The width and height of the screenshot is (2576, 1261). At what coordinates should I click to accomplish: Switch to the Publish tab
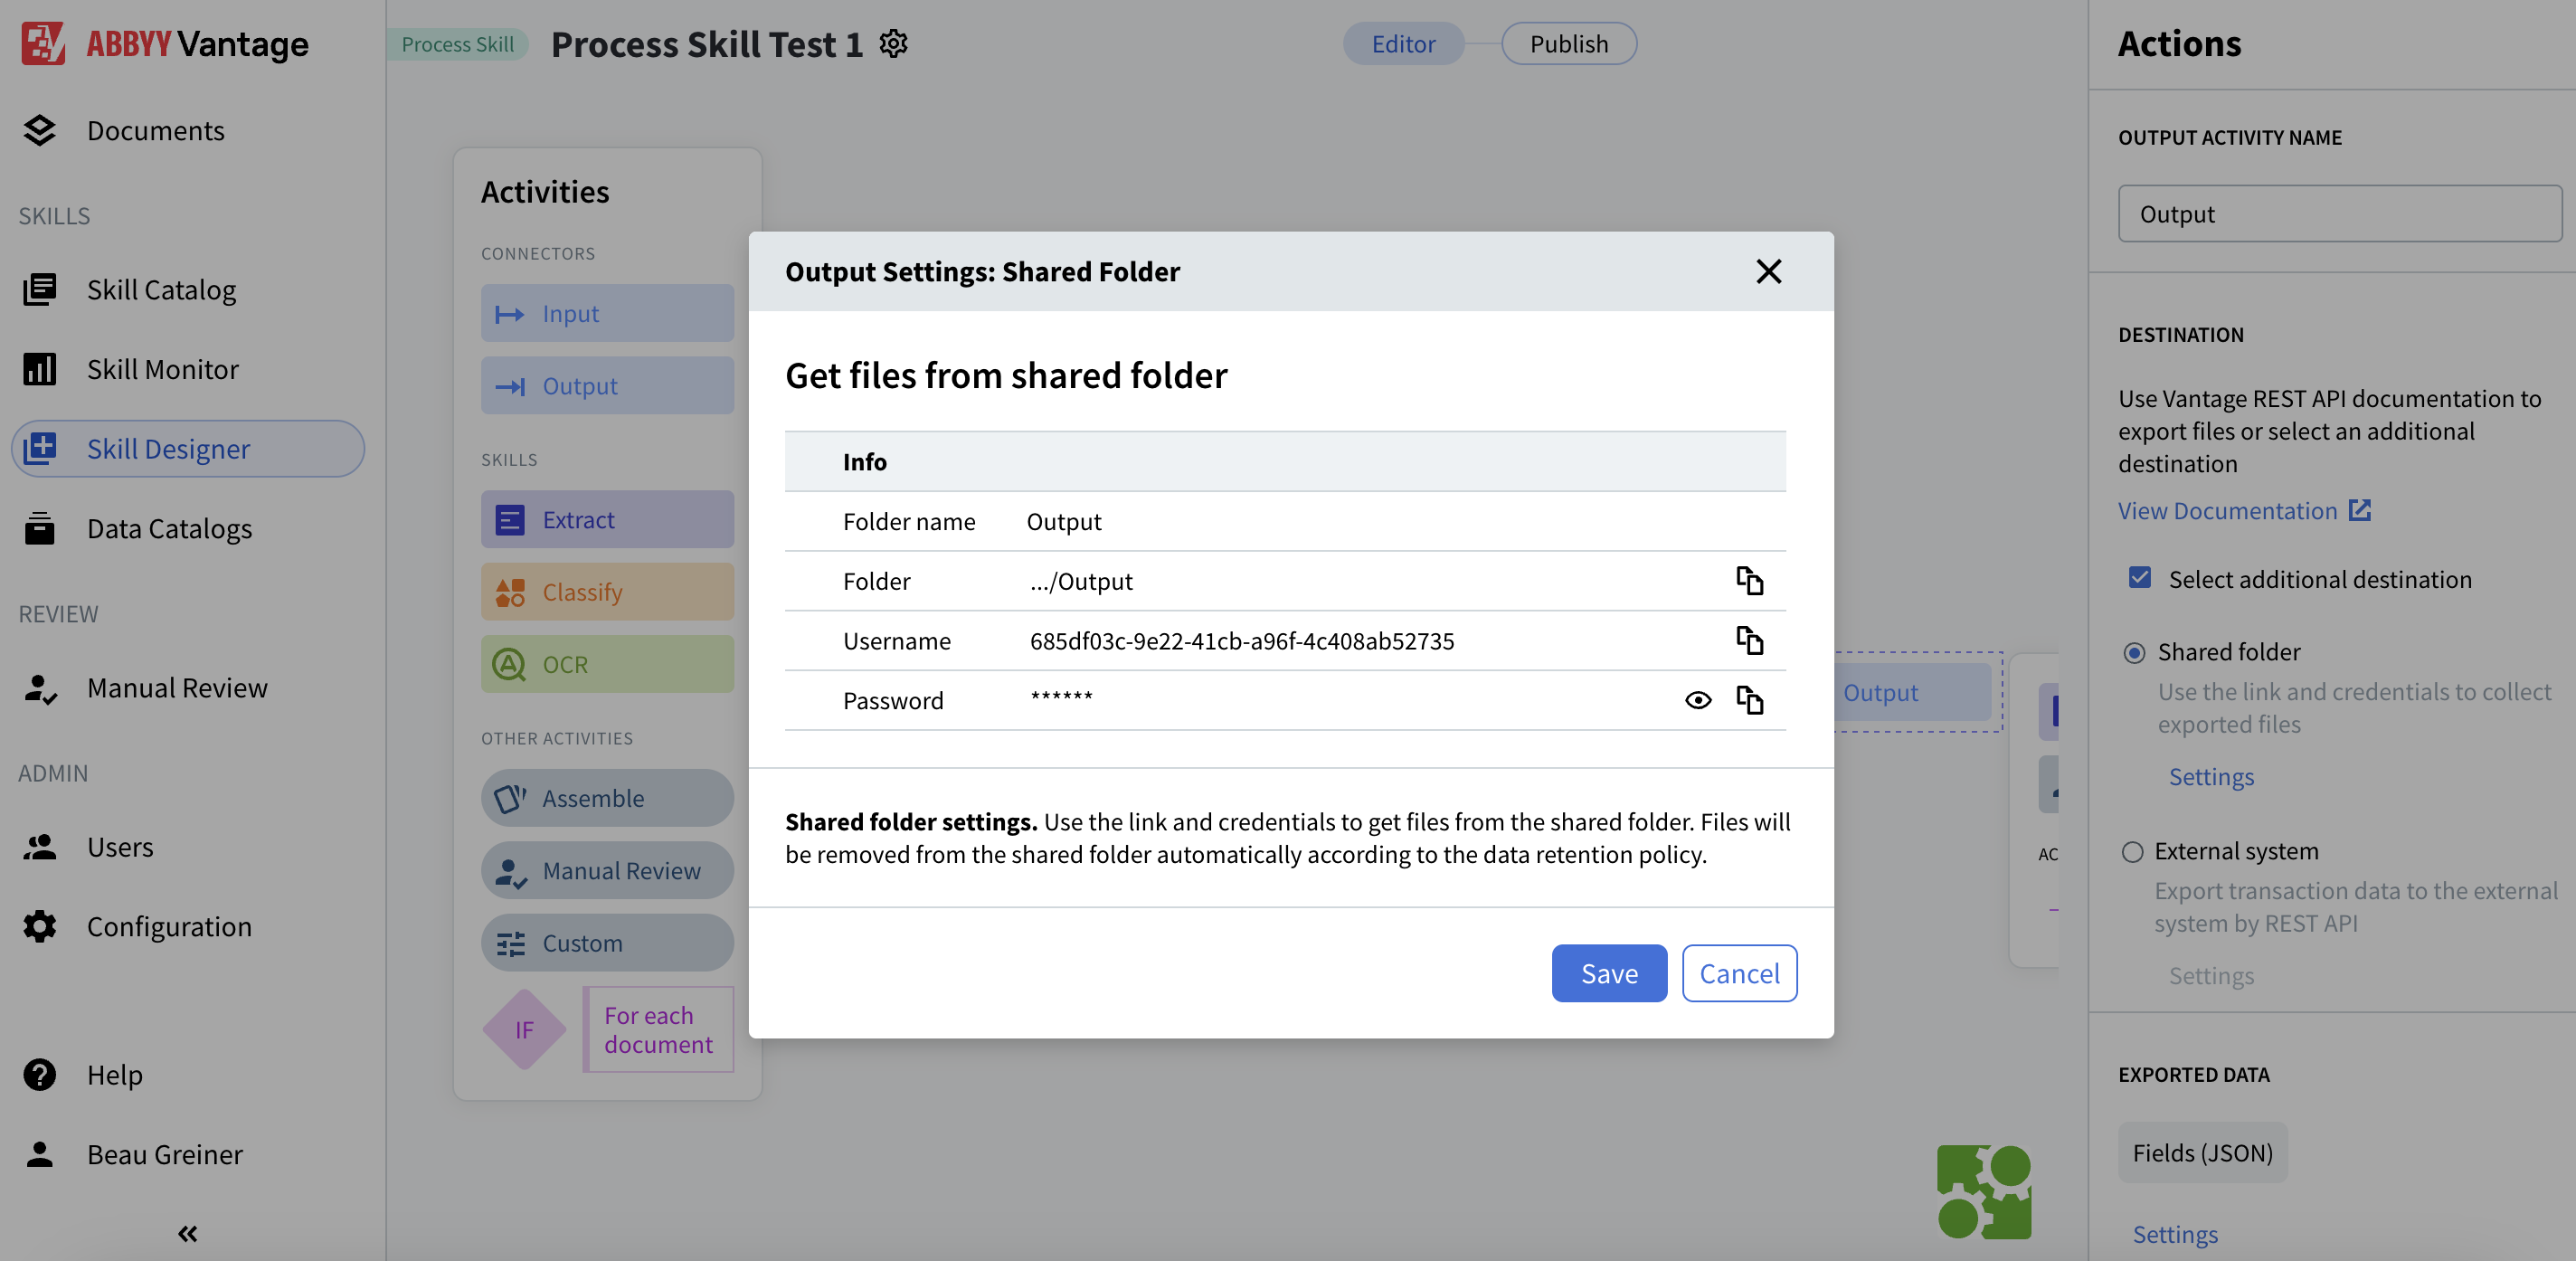(1568, 43)
